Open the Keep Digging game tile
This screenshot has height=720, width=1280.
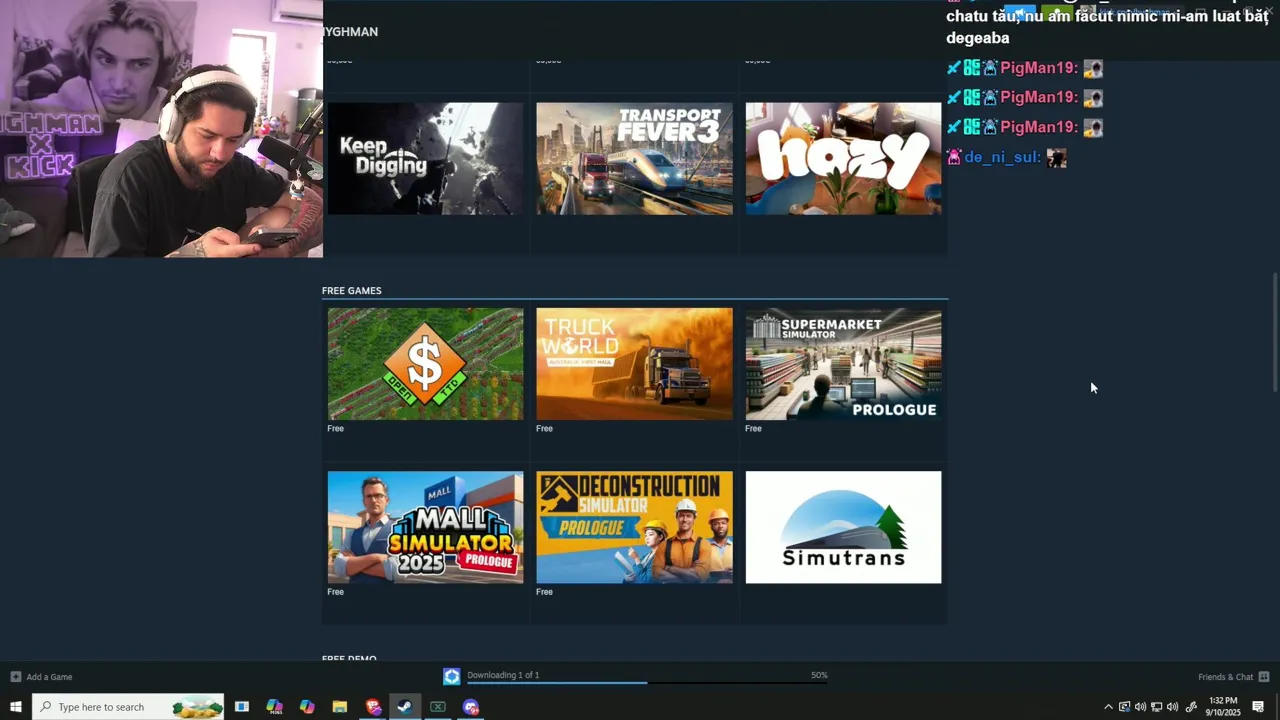[425, 158]
